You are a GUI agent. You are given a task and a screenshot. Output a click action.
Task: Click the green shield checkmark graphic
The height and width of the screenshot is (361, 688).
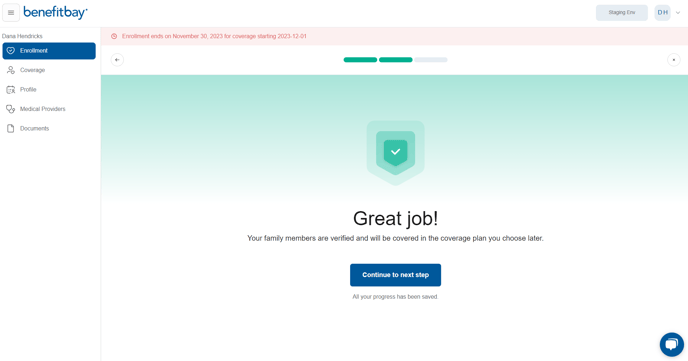pyautogui.click(x=395, y=153)
